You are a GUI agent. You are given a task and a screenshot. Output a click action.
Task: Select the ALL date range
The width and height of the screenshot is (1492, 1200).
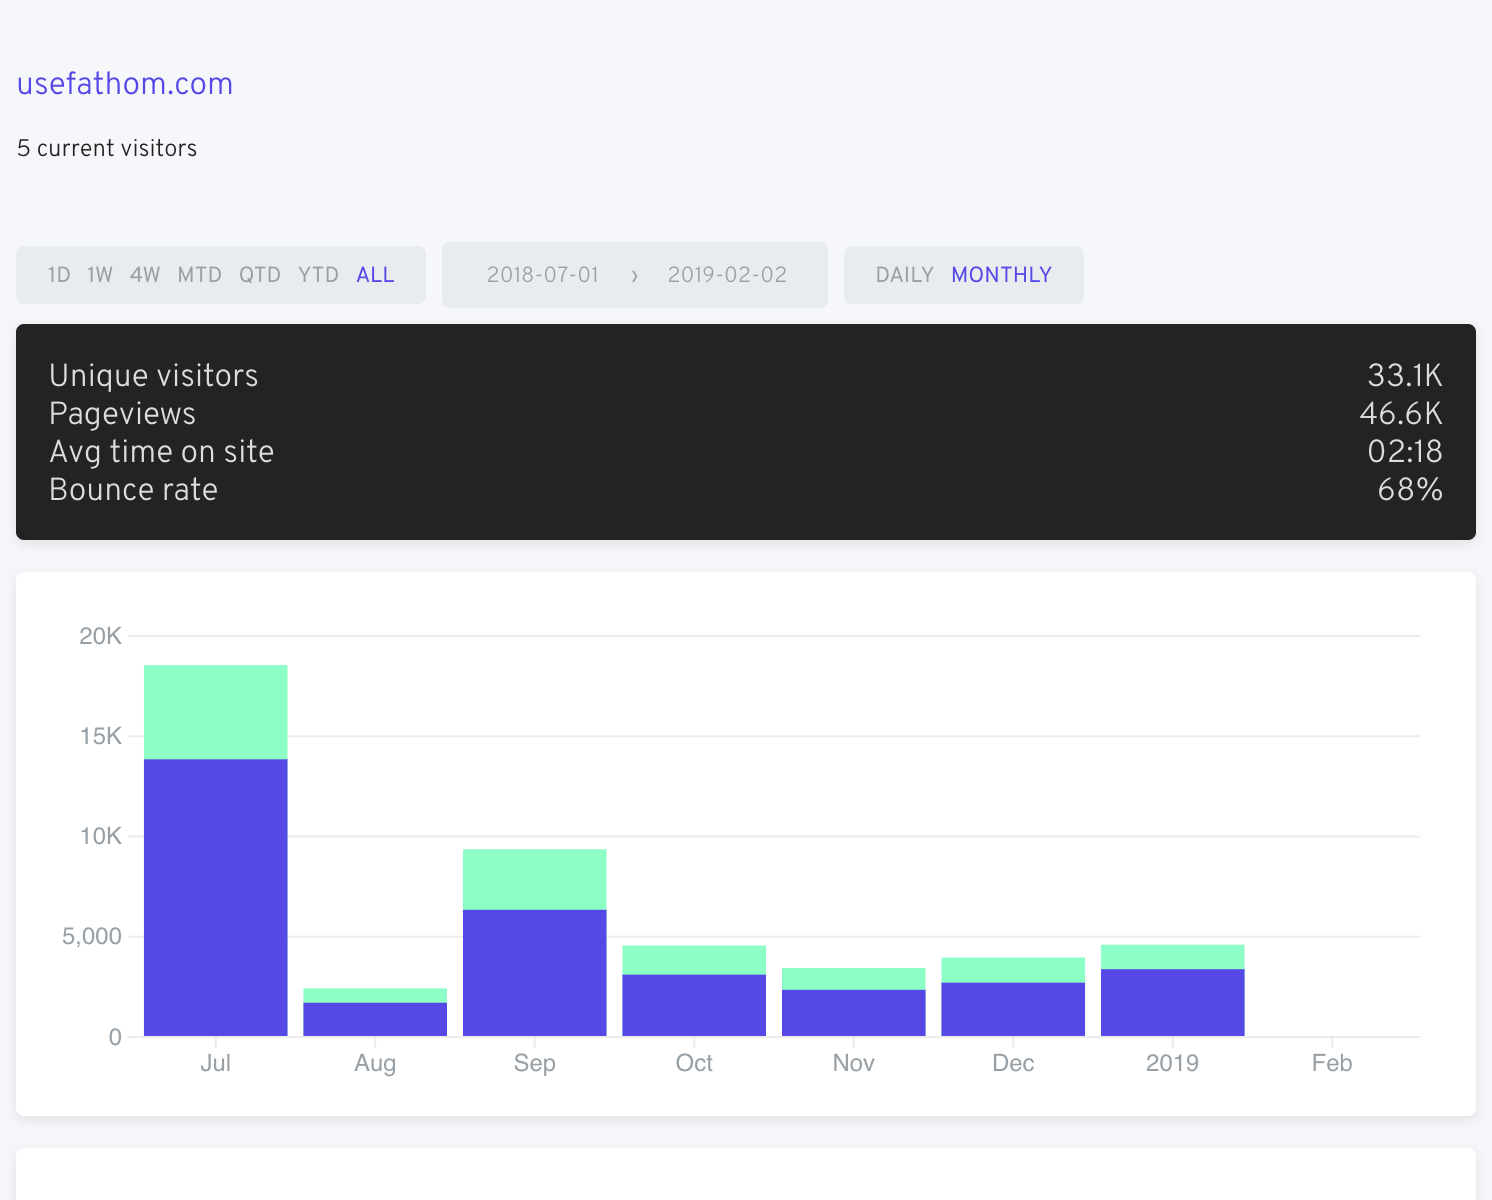[375, 275]
